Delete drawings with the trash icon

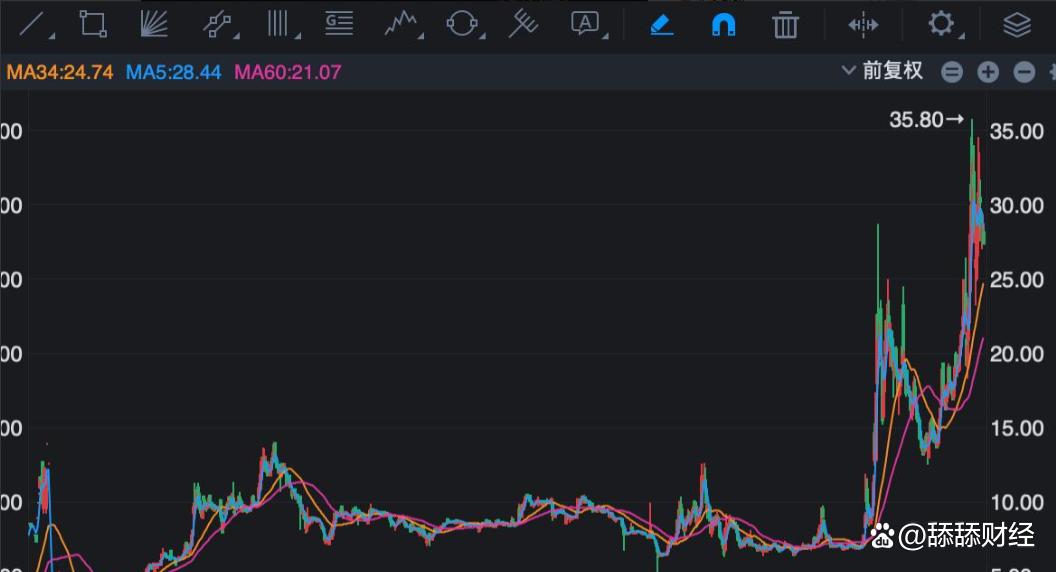(786, 24)
